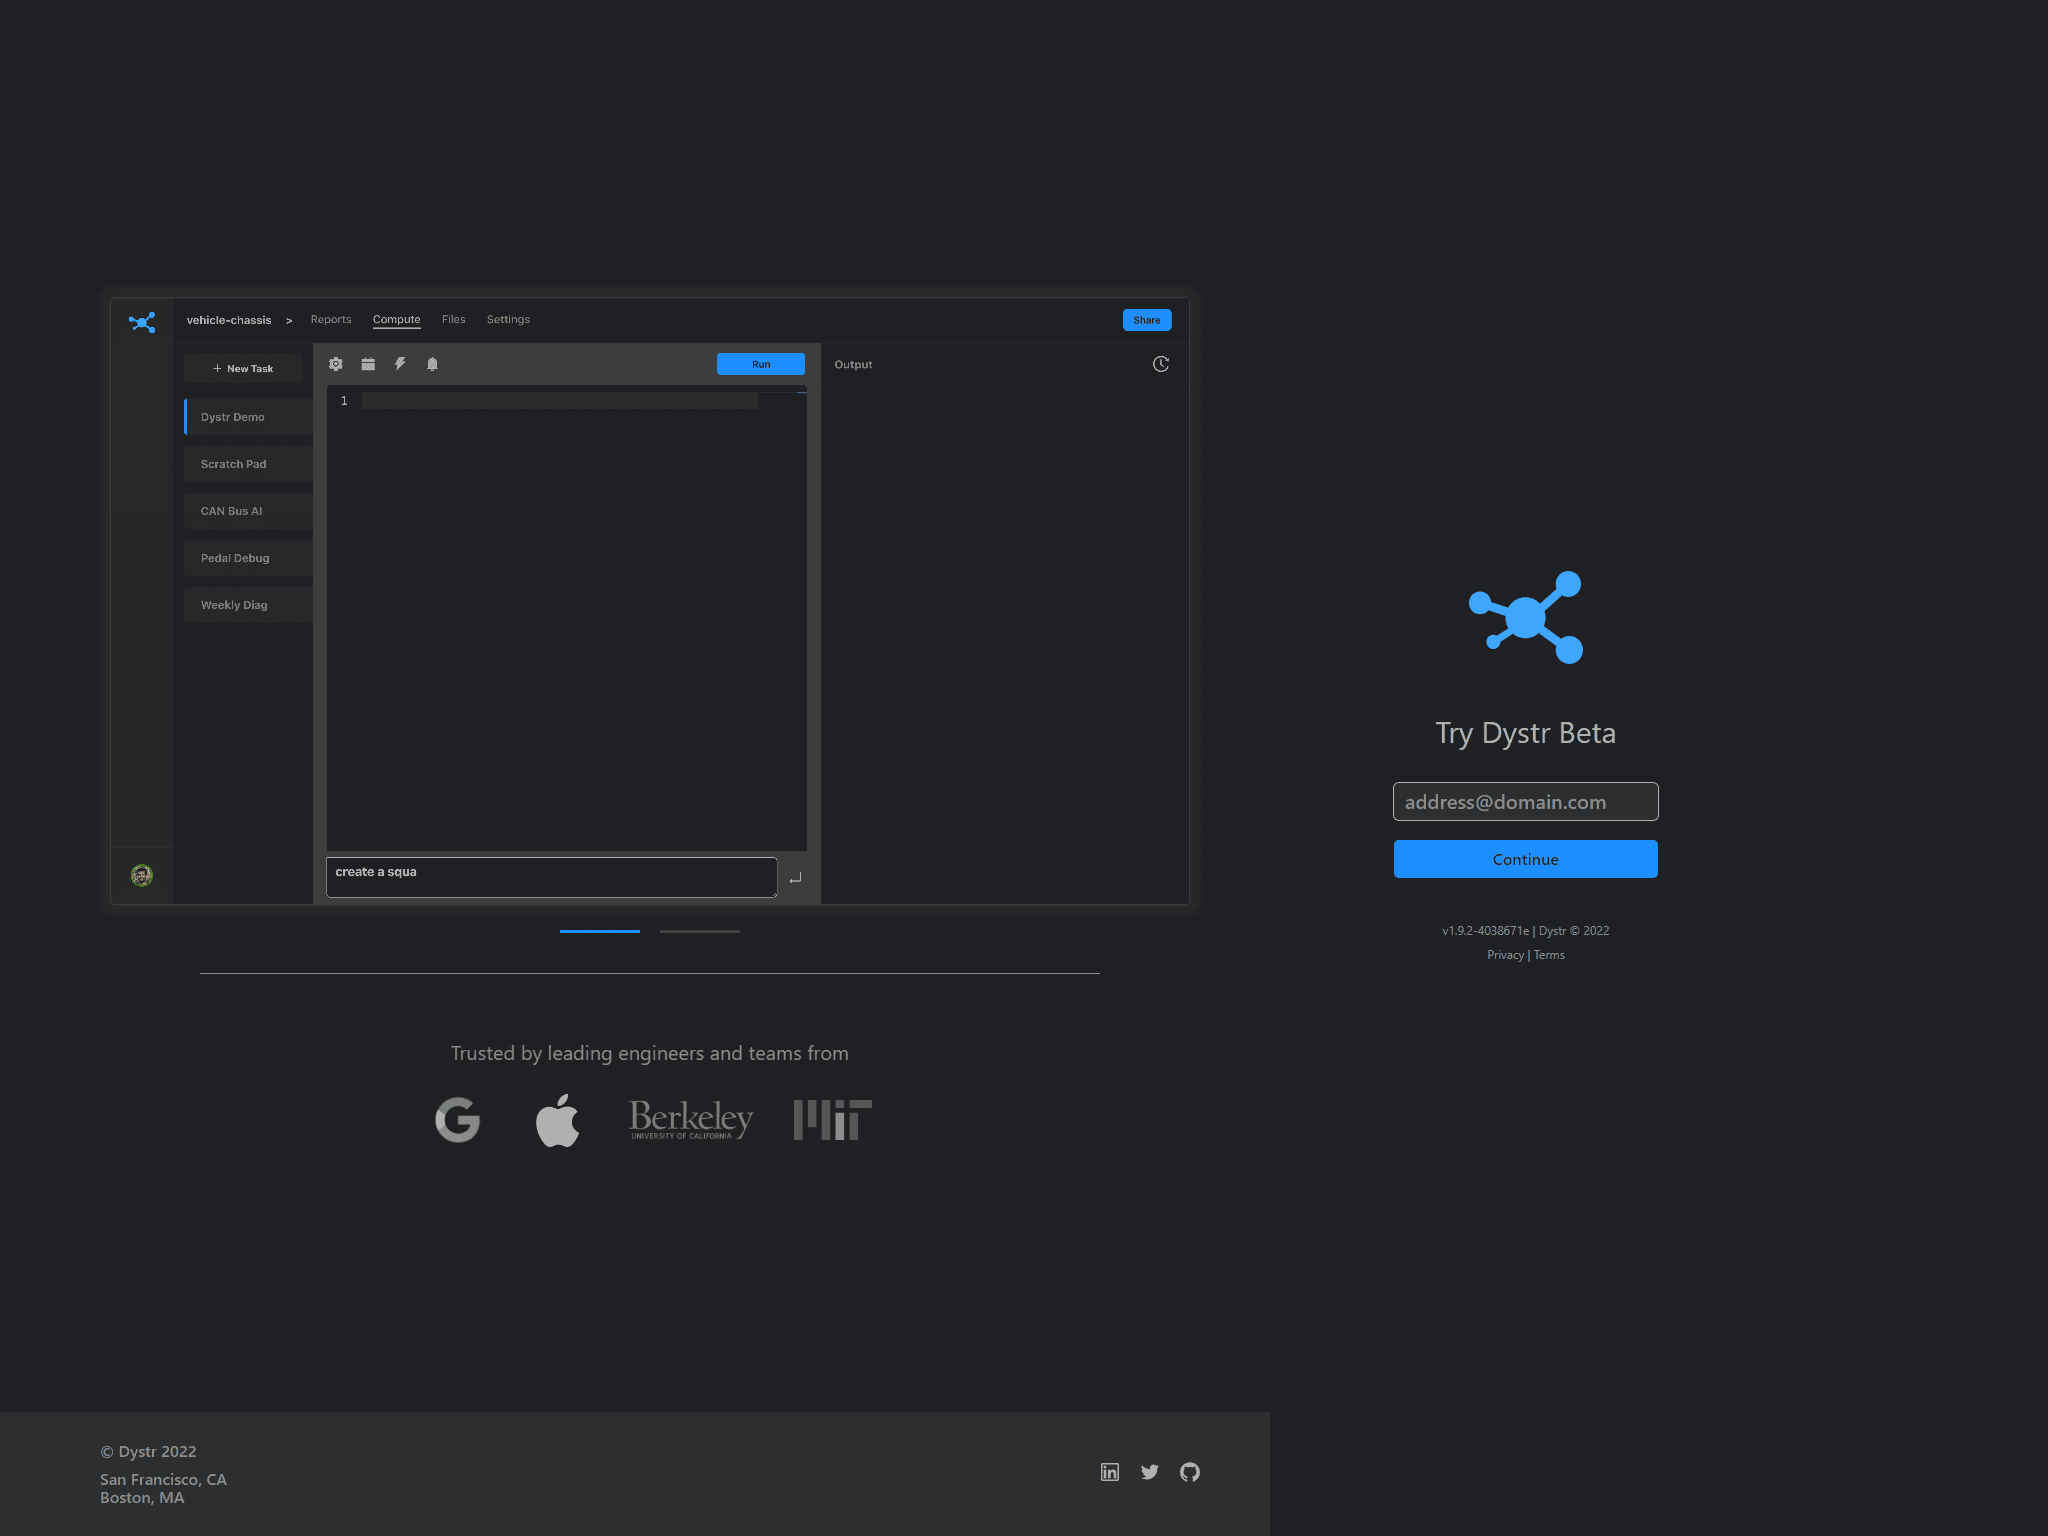Open the GitHub icon in the footer
Image resolution: width=2048 pixels, height=1536 pixels.
click(1190, 1472)
